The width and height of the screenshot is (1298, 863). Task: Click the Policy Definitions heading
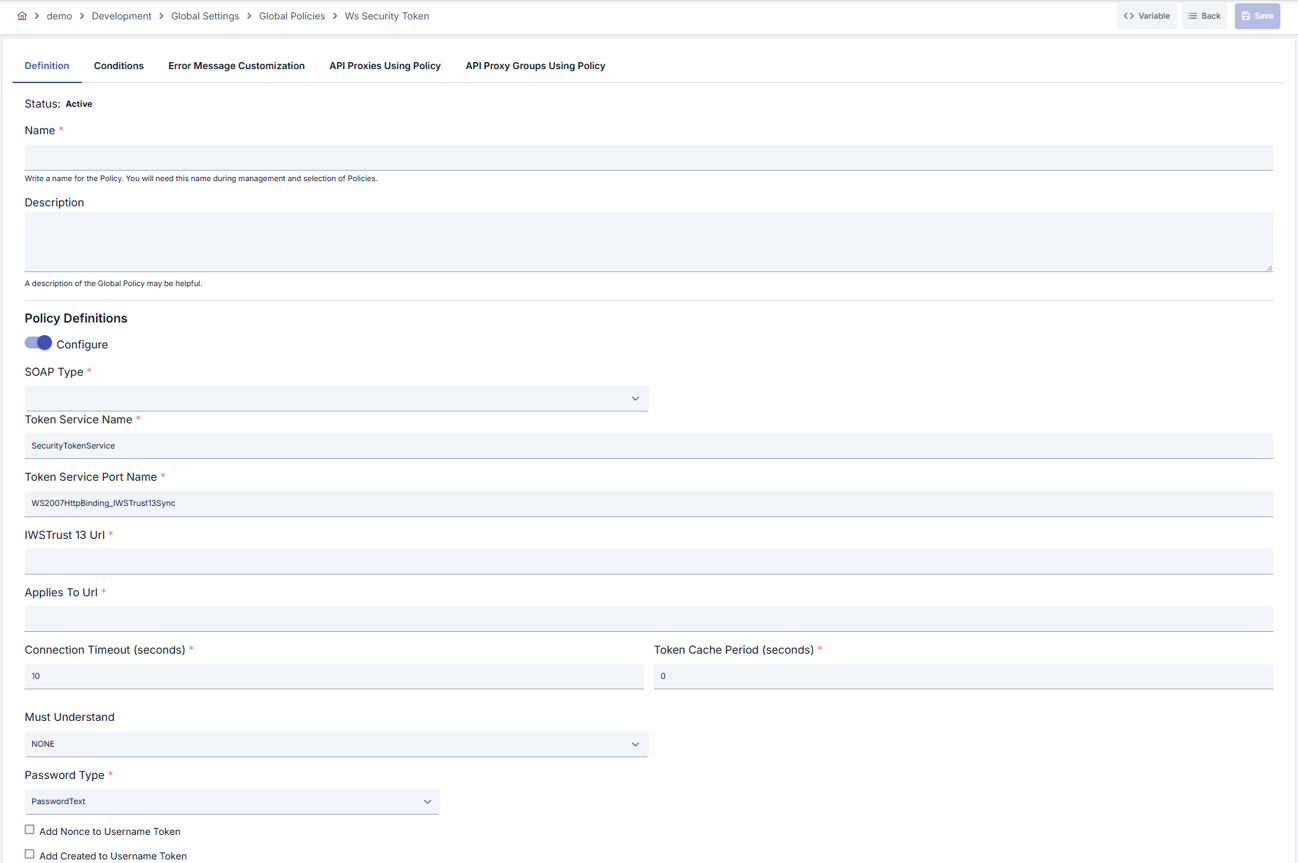[76, 318]
